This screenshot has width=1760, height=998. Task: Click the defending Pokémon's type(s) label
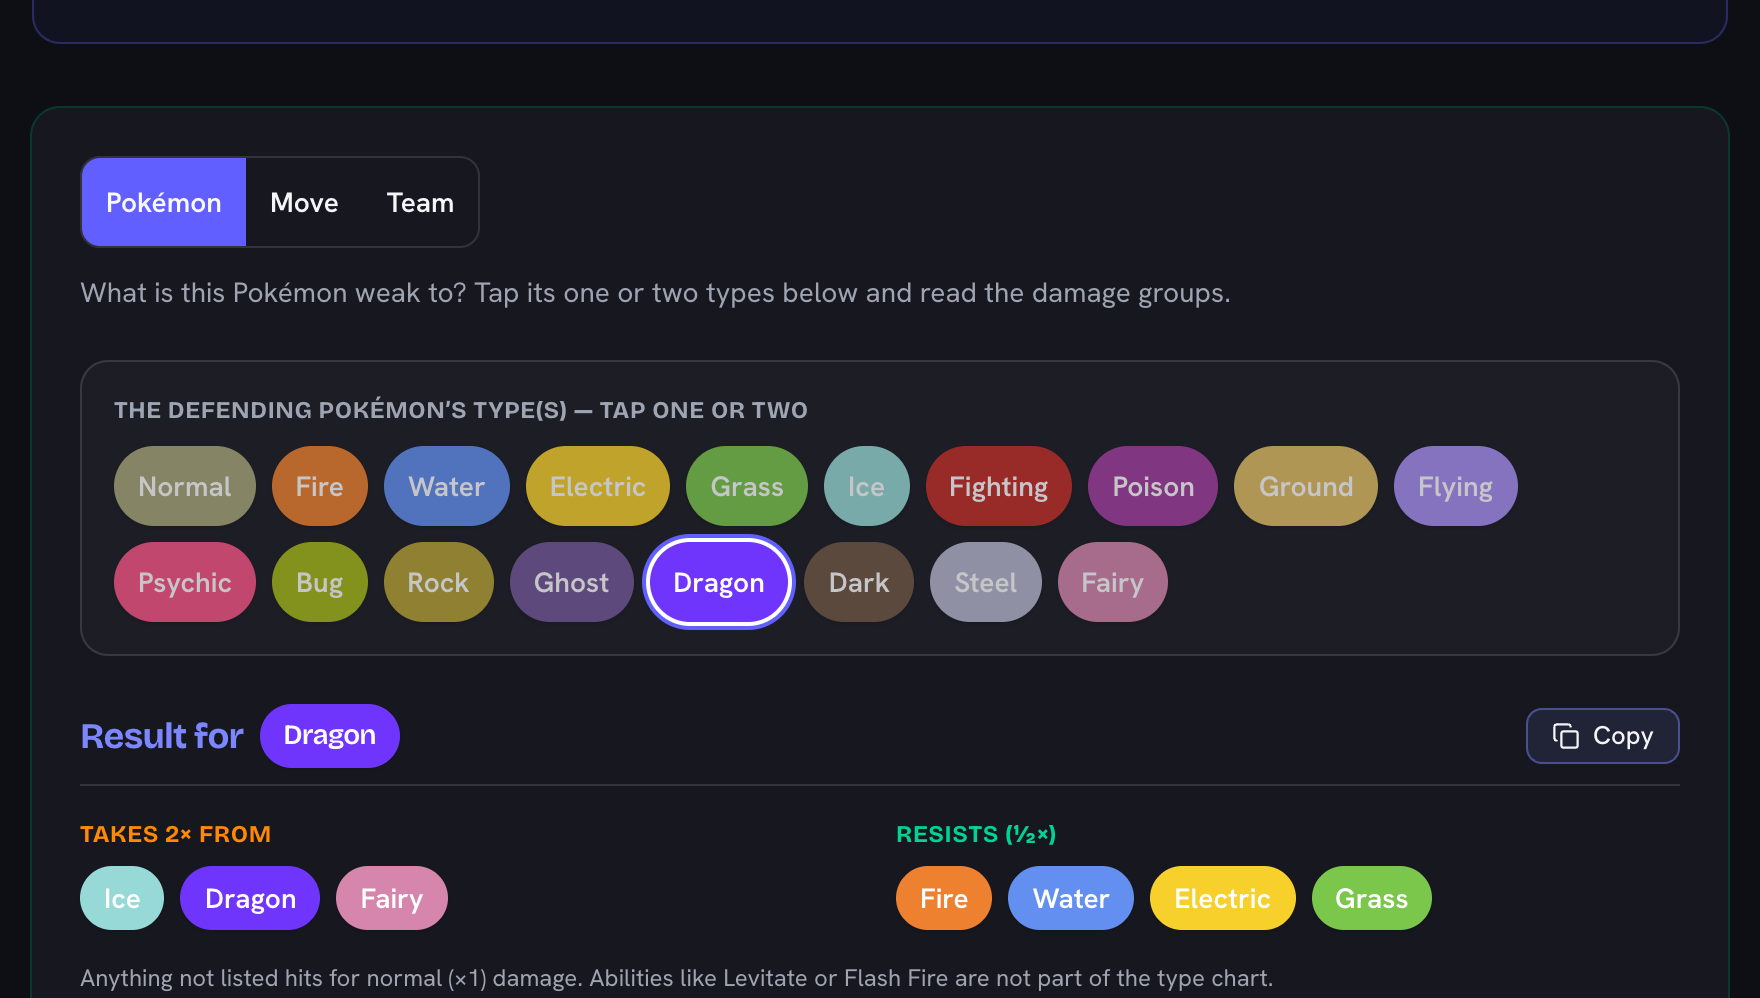[x=461, y=410]
